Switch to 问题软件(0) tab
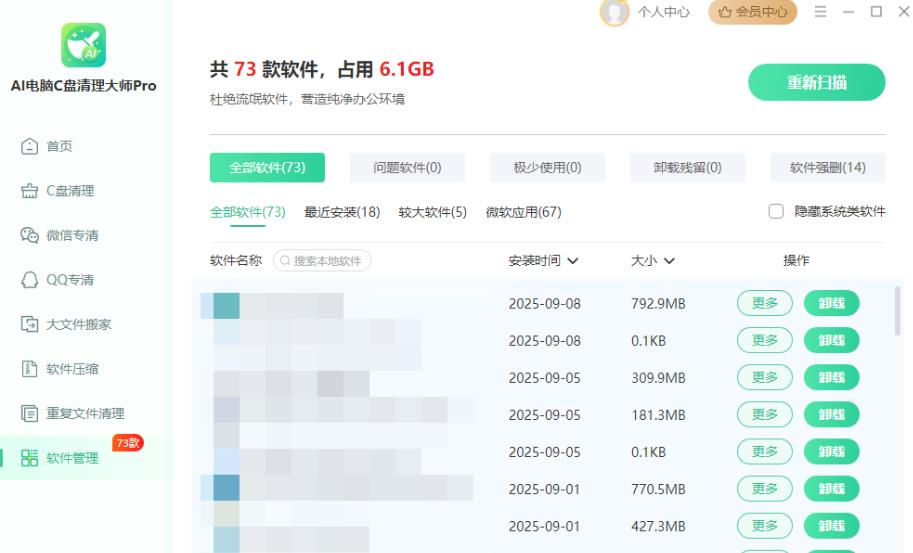 [x=408, y=168]
